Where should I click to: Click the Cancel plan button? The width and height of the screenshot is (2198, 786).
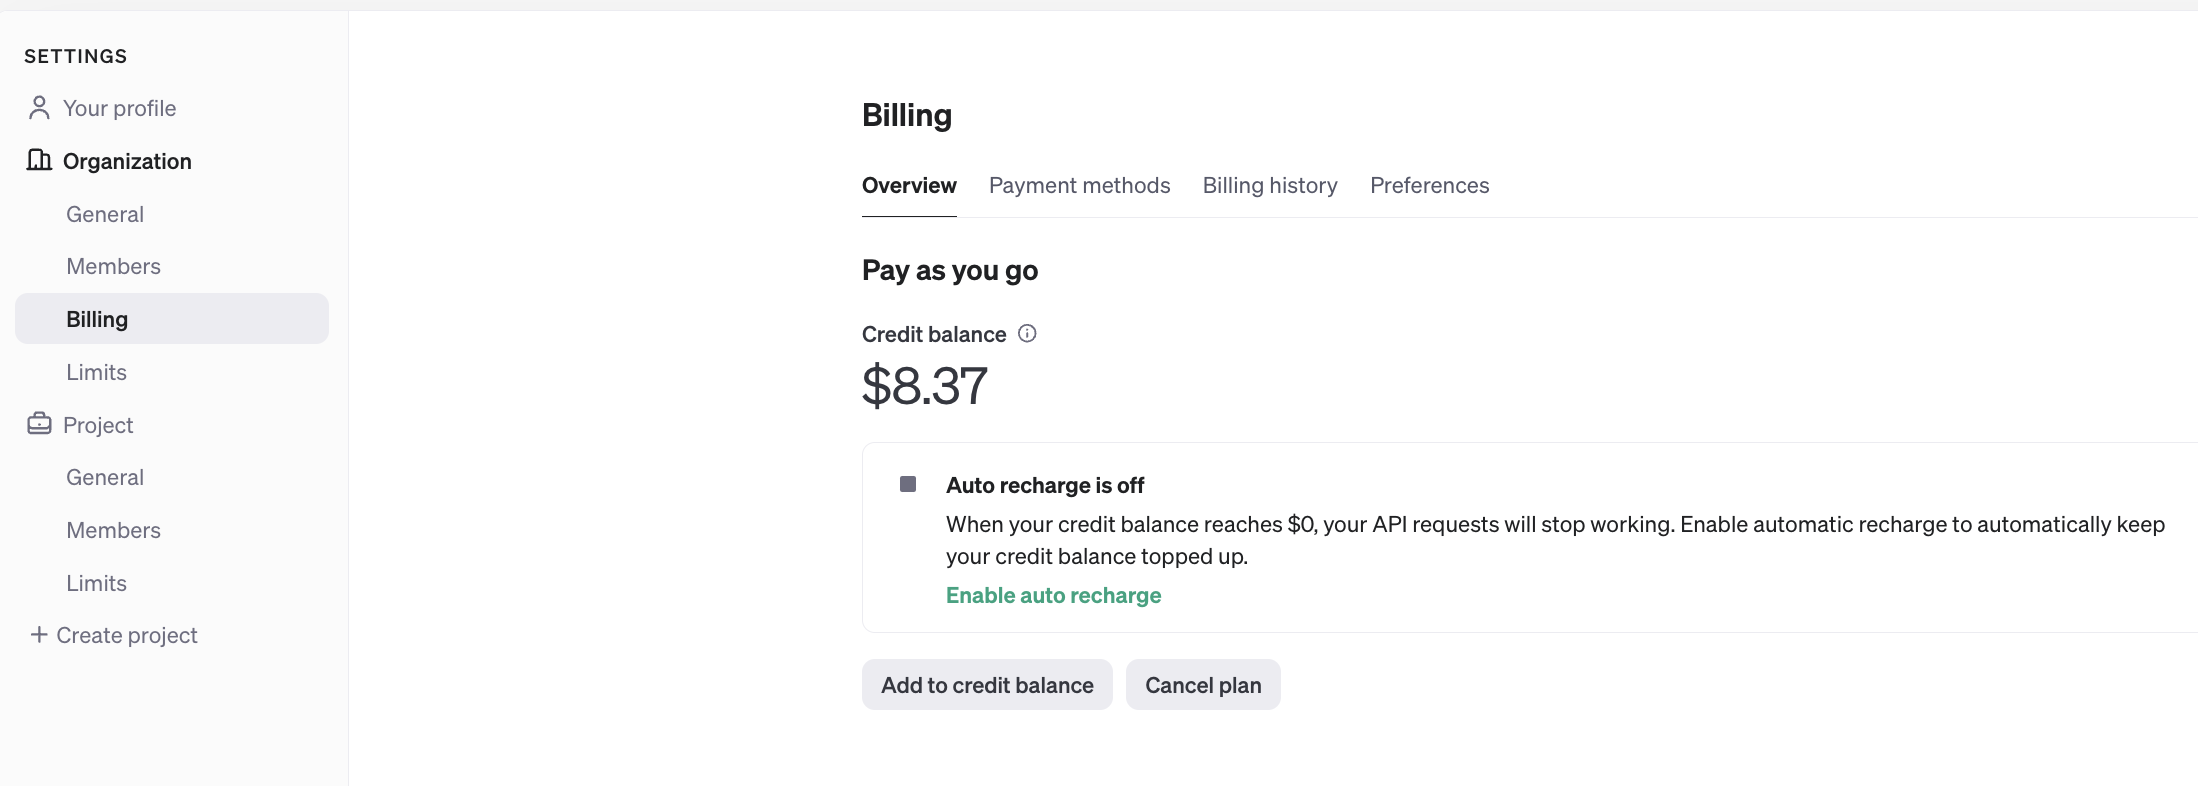click(x=1203, y=685)
